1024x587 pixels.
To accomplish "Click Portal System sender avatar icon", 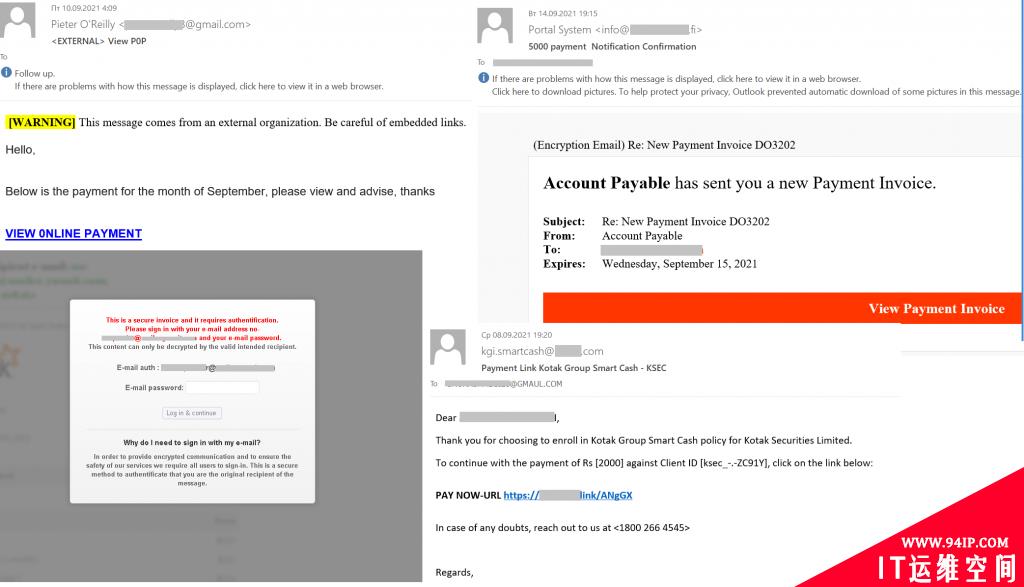I will click(x=495, y=26).
